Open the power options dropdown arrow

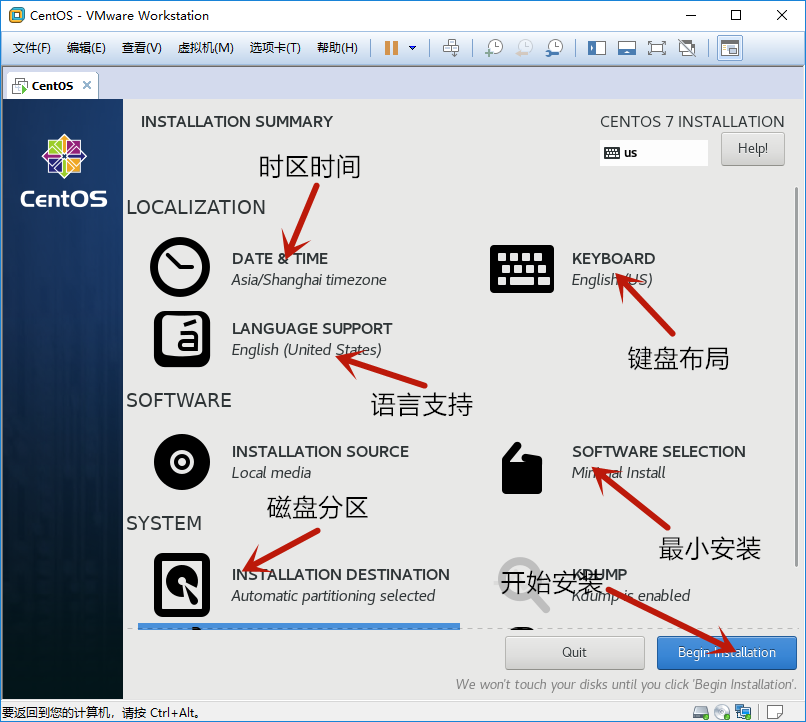pos(412,48)
